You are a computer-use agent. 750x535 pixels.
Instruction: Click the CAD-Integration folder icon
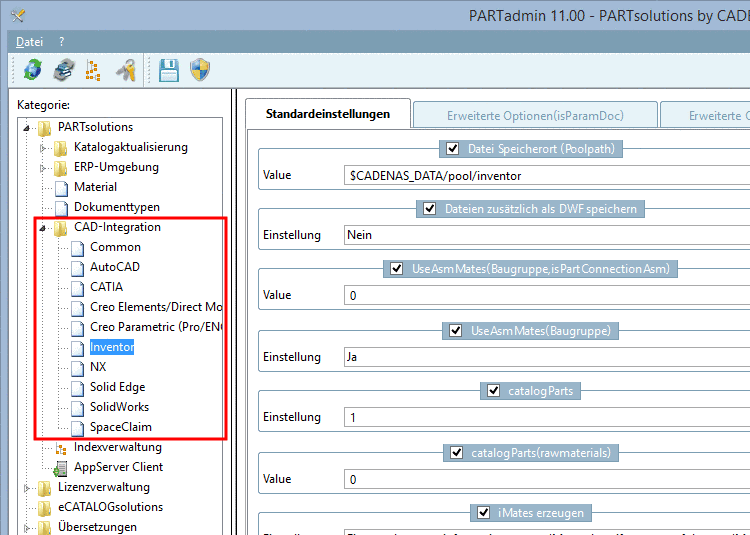(x=60, y=228)
